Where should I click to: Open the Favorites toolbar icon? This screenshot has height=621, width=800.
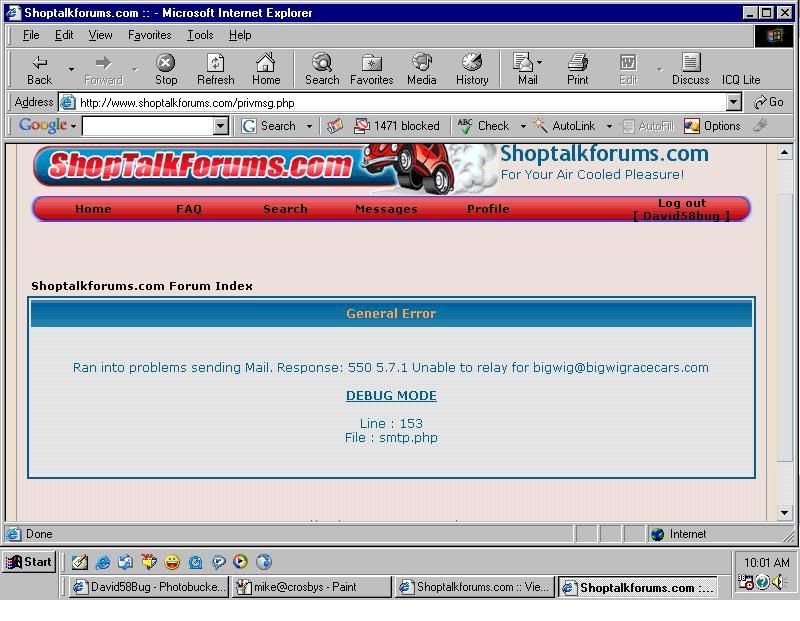point(371,64)
